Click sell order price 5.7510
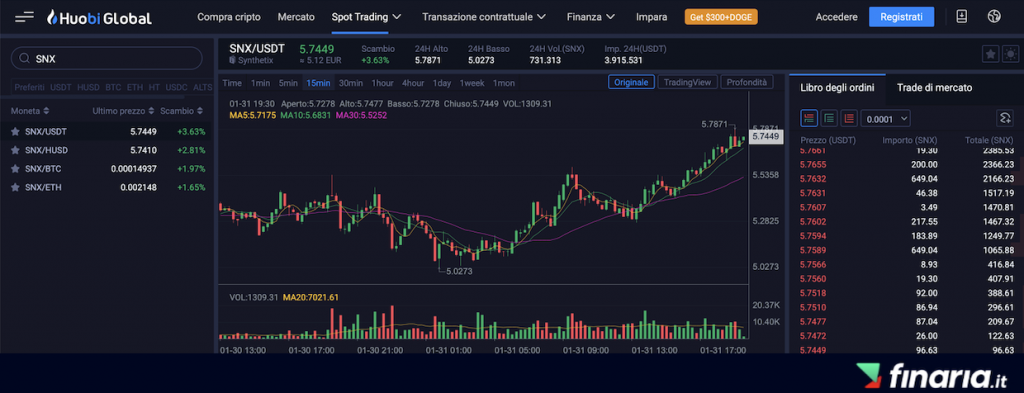The width and height of the screenshot is (1024, 393). 813,307
